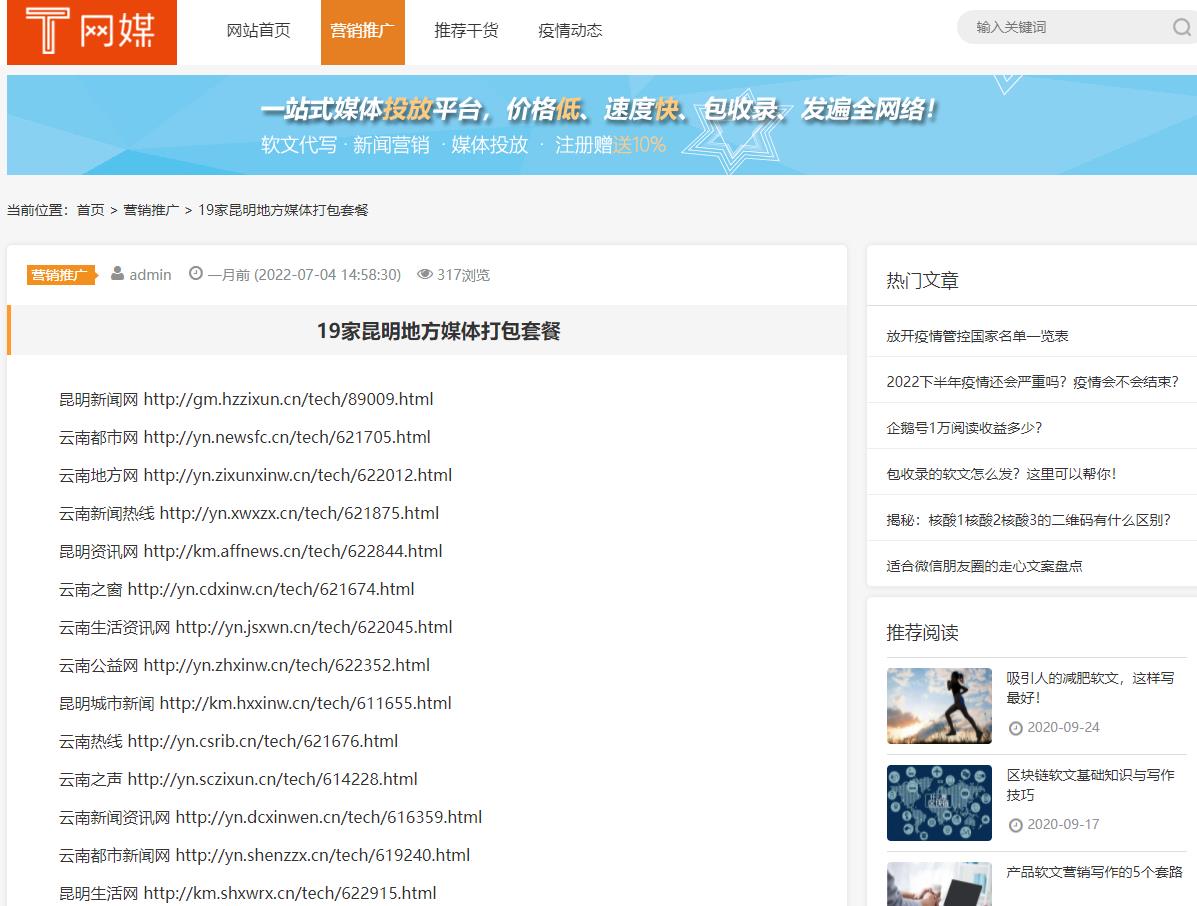1197x906 pixels.
Task: Click the T网媒 site logo
Action: coord(92,32)
